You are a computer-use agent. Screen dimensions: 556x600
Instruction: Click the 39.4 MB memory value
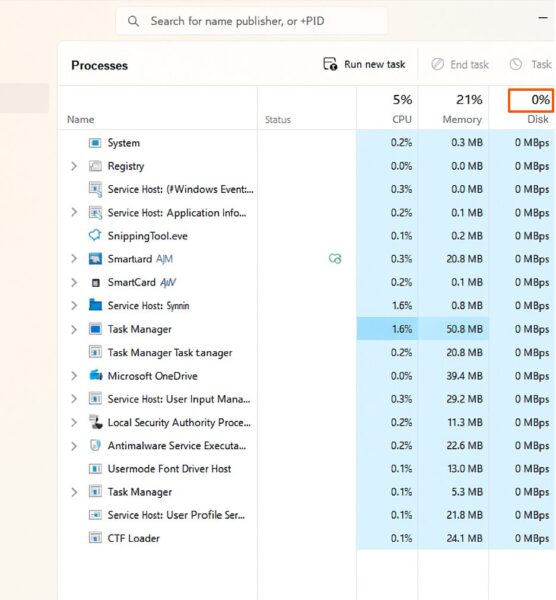[464, 376]
